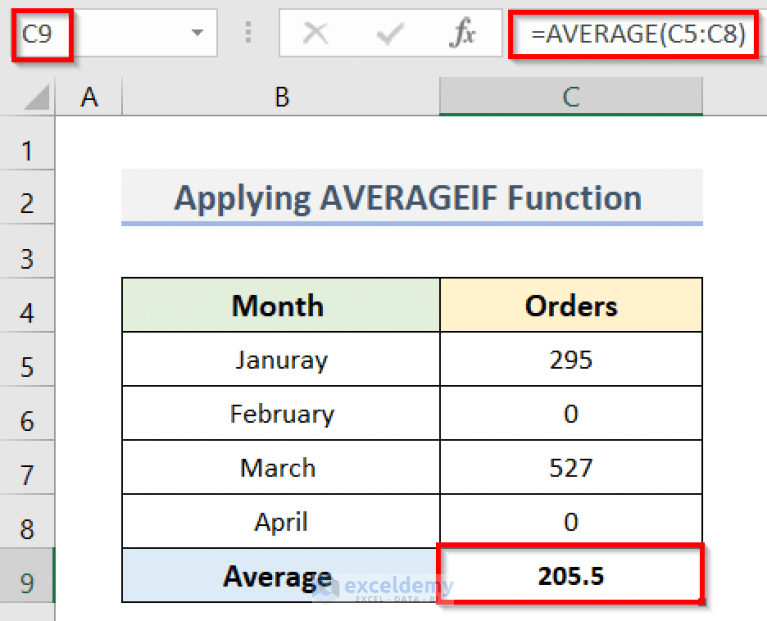Select column B header
This screenshot has height=621, width=767.
[281, 96]
